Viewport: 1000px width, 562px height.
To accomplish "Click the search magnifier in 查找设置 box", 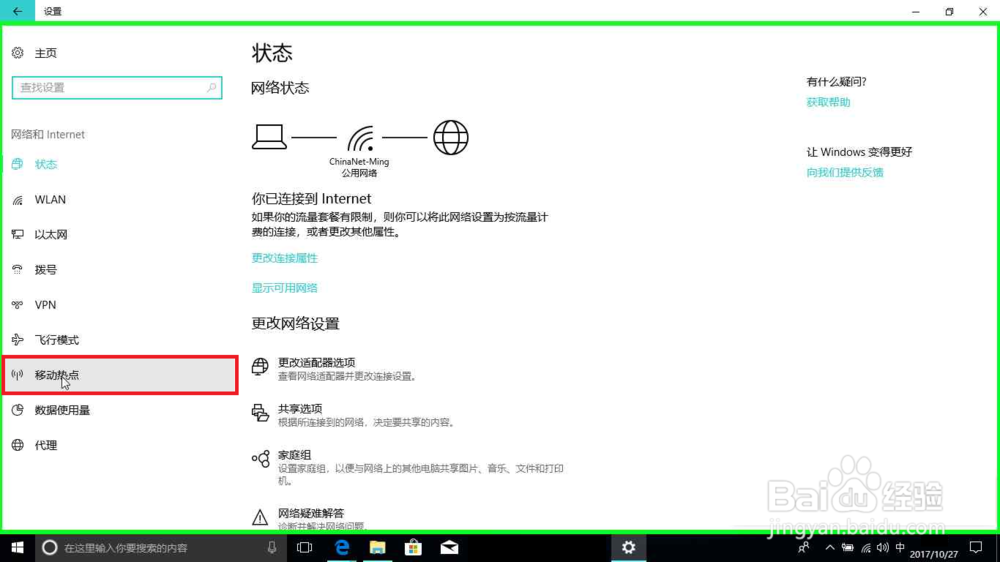I will point(212,87).
